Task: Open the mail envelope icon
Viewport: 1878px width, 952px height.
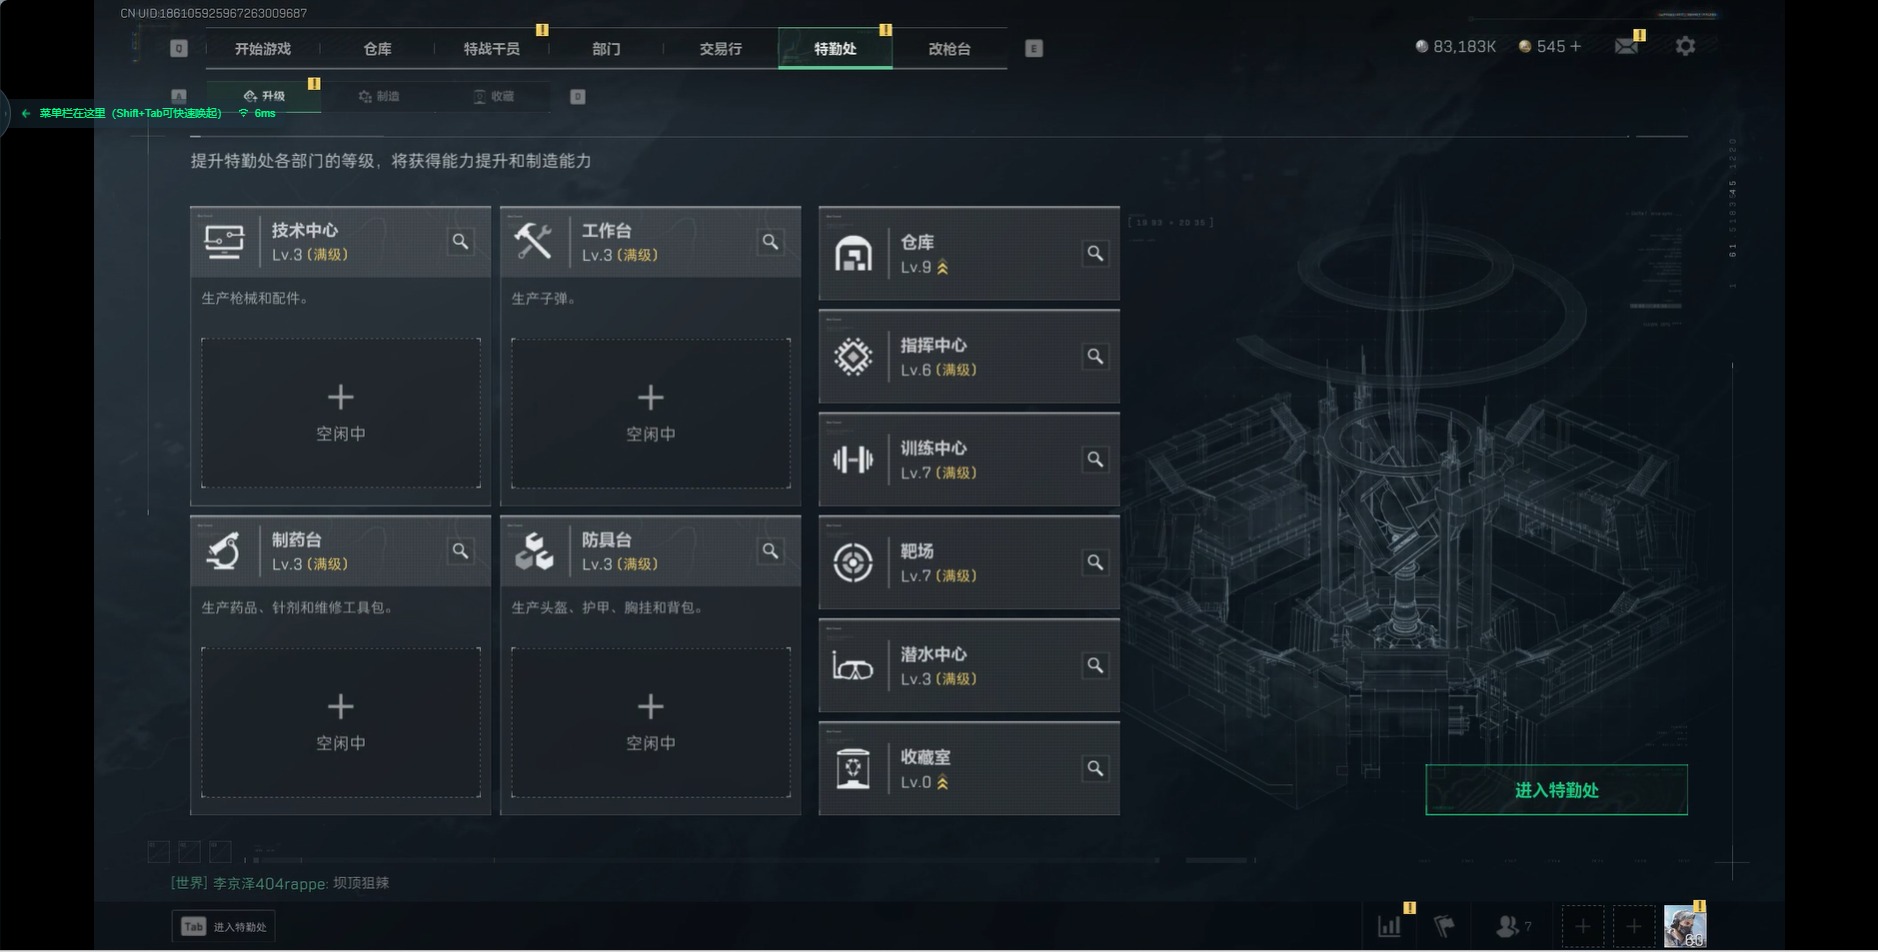Action: tap(1626, 46)
